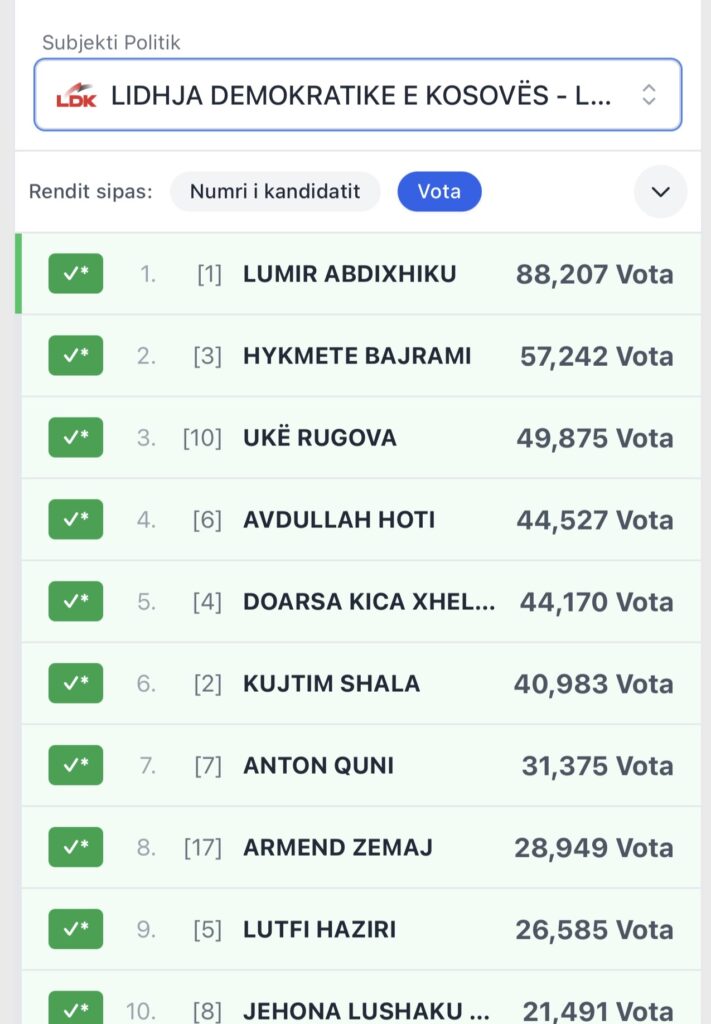Click the LDK party logo icon

[x=76, y=96]
